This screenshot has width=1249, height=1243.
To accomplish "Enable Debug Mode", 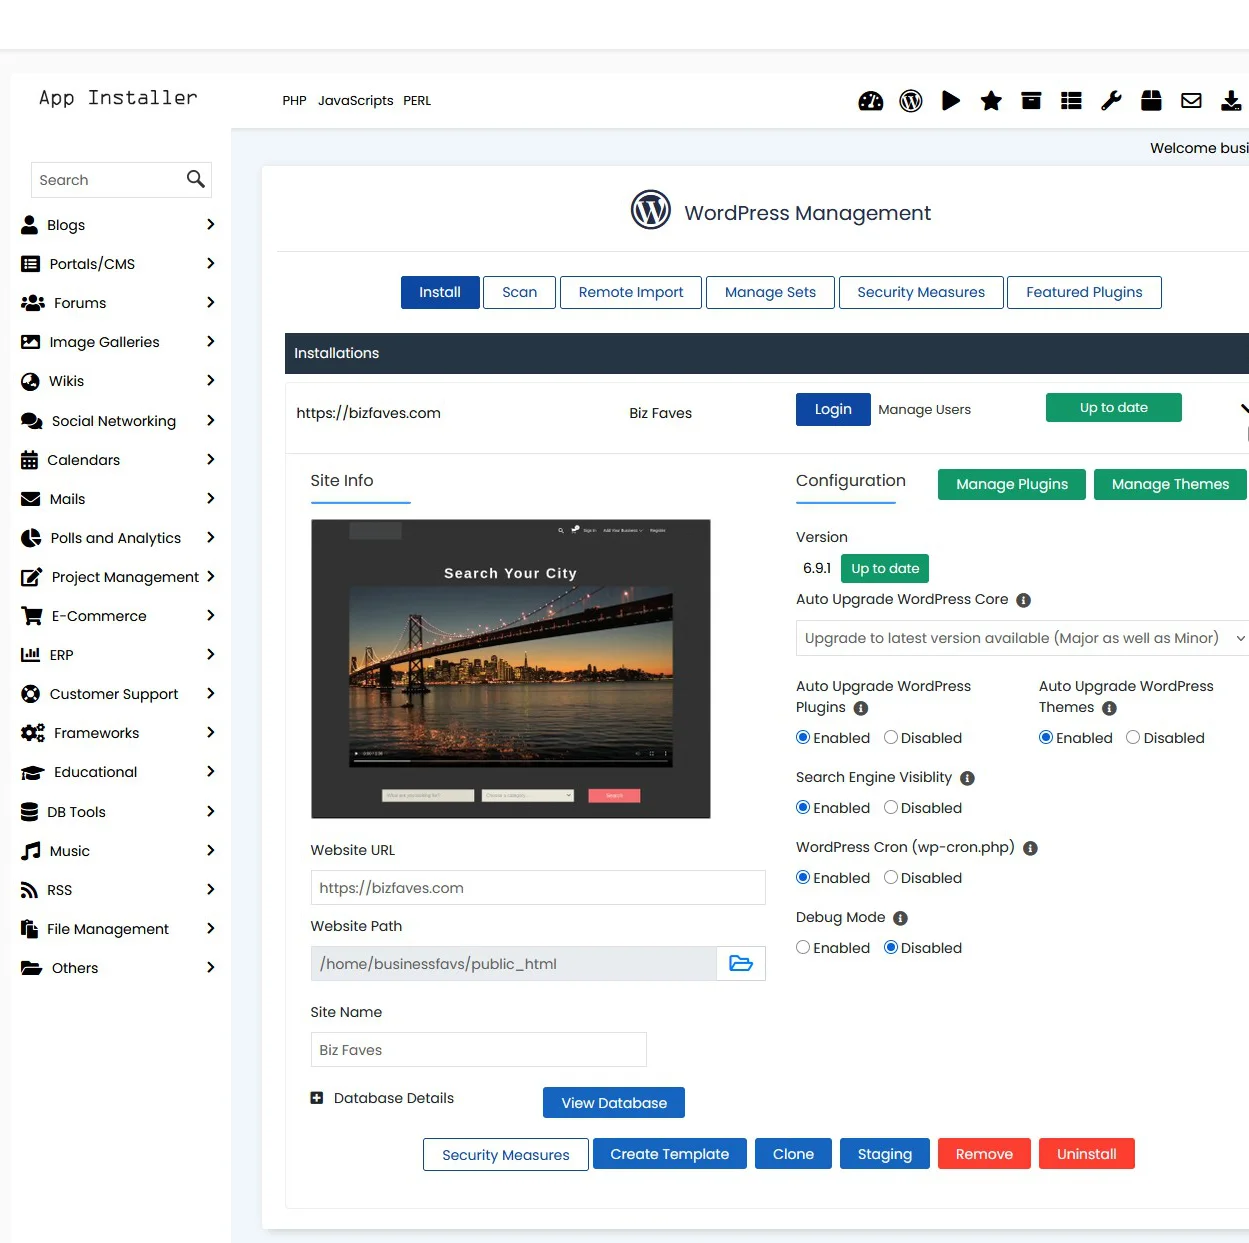I will (x=803, y=947).
